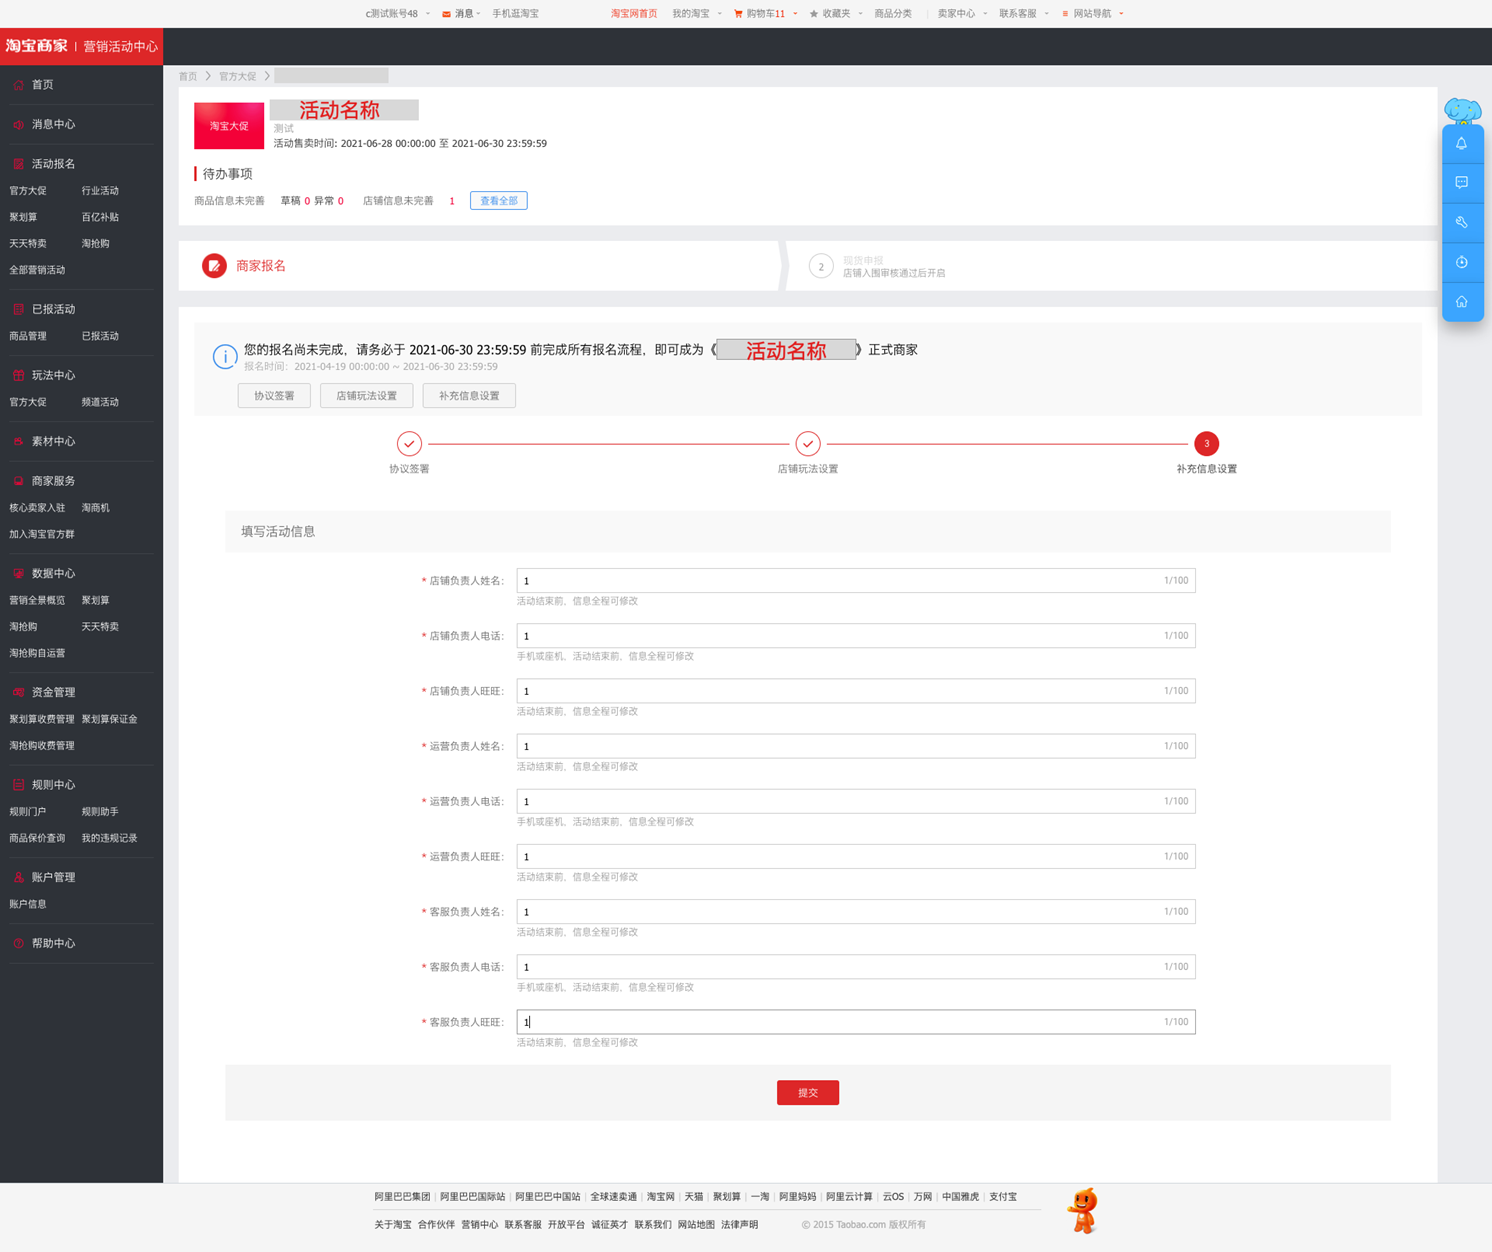
Task: Click the 店铺负责人姓名 input field
Action: [856, 581]
